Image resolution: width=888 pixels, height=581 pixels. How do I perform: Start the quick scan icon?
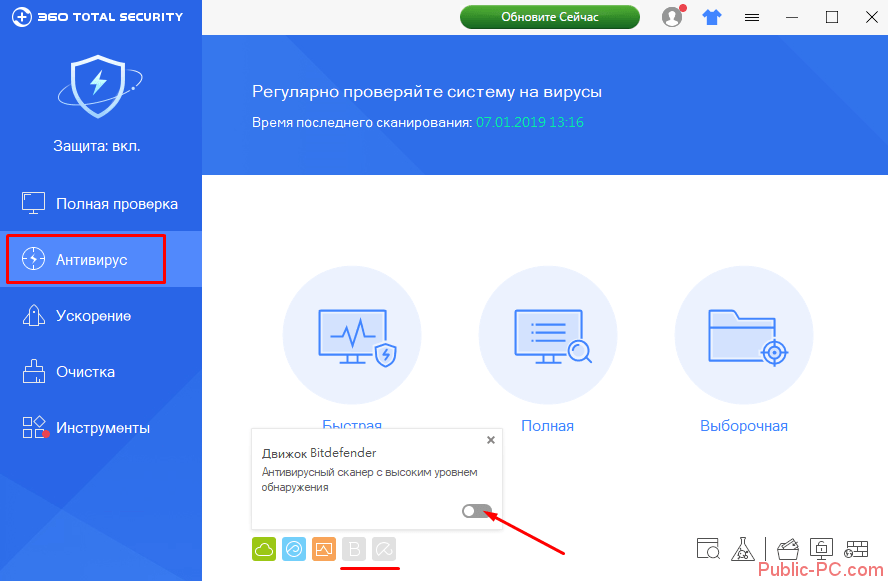pyautogui.click(x=352, y=335)
